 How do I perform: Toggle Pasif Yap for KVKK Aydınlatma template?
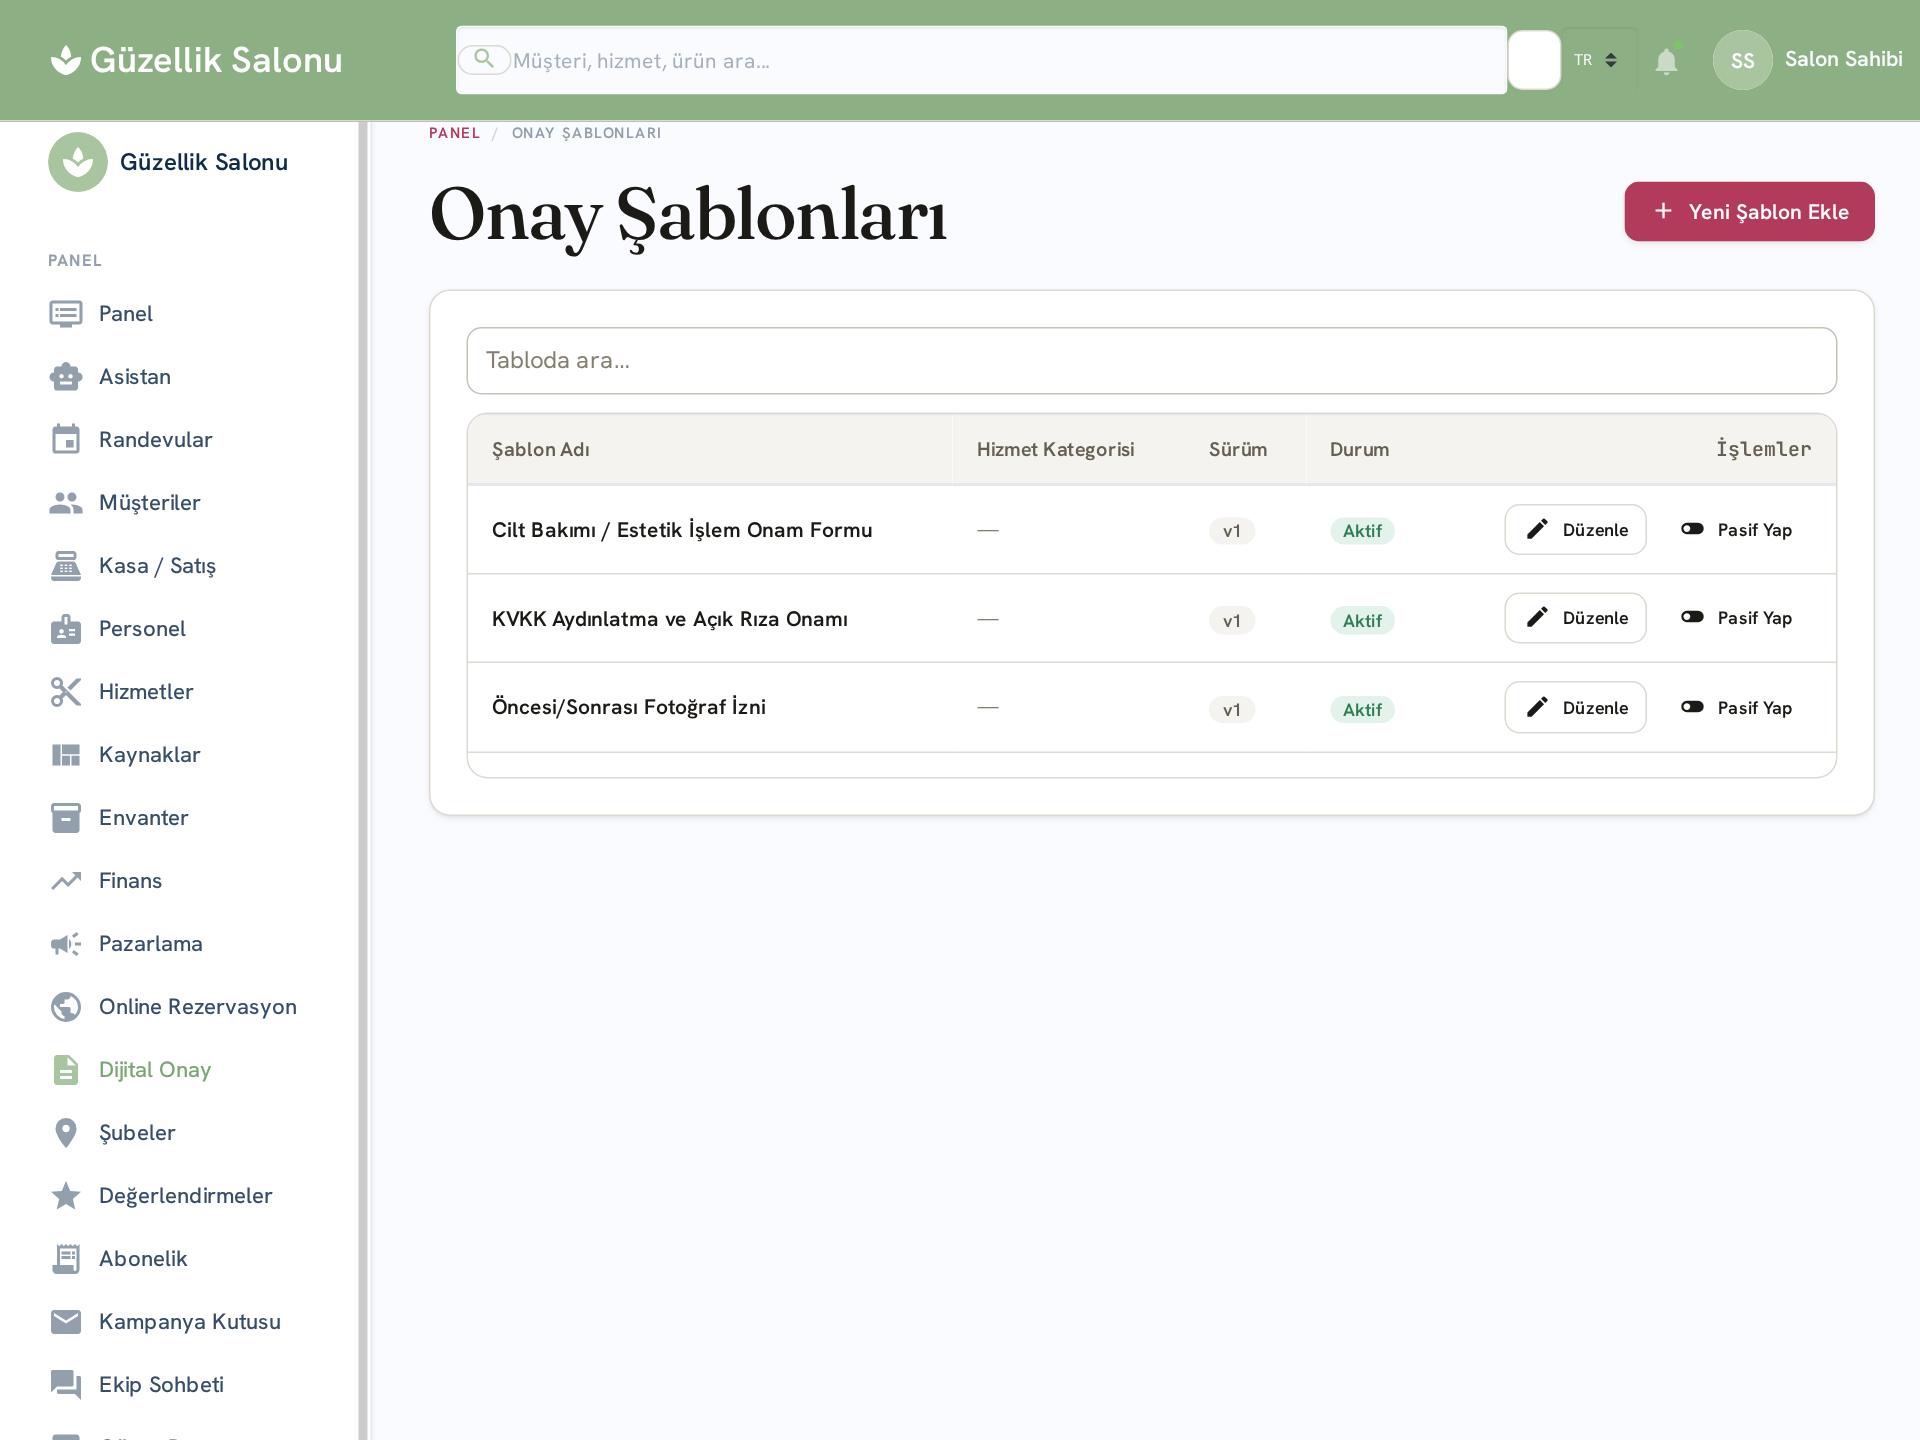(x=1736, y=618)
